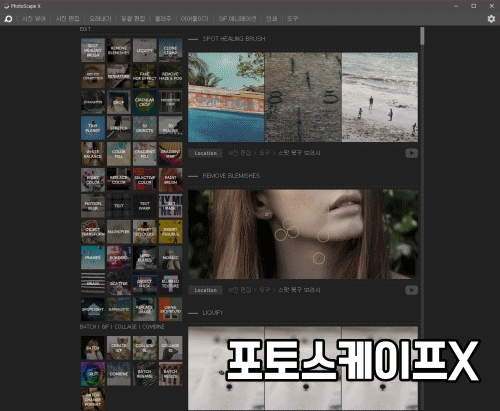Select the Spotlight tile
The image size is (500, 411).
[93, 309]
